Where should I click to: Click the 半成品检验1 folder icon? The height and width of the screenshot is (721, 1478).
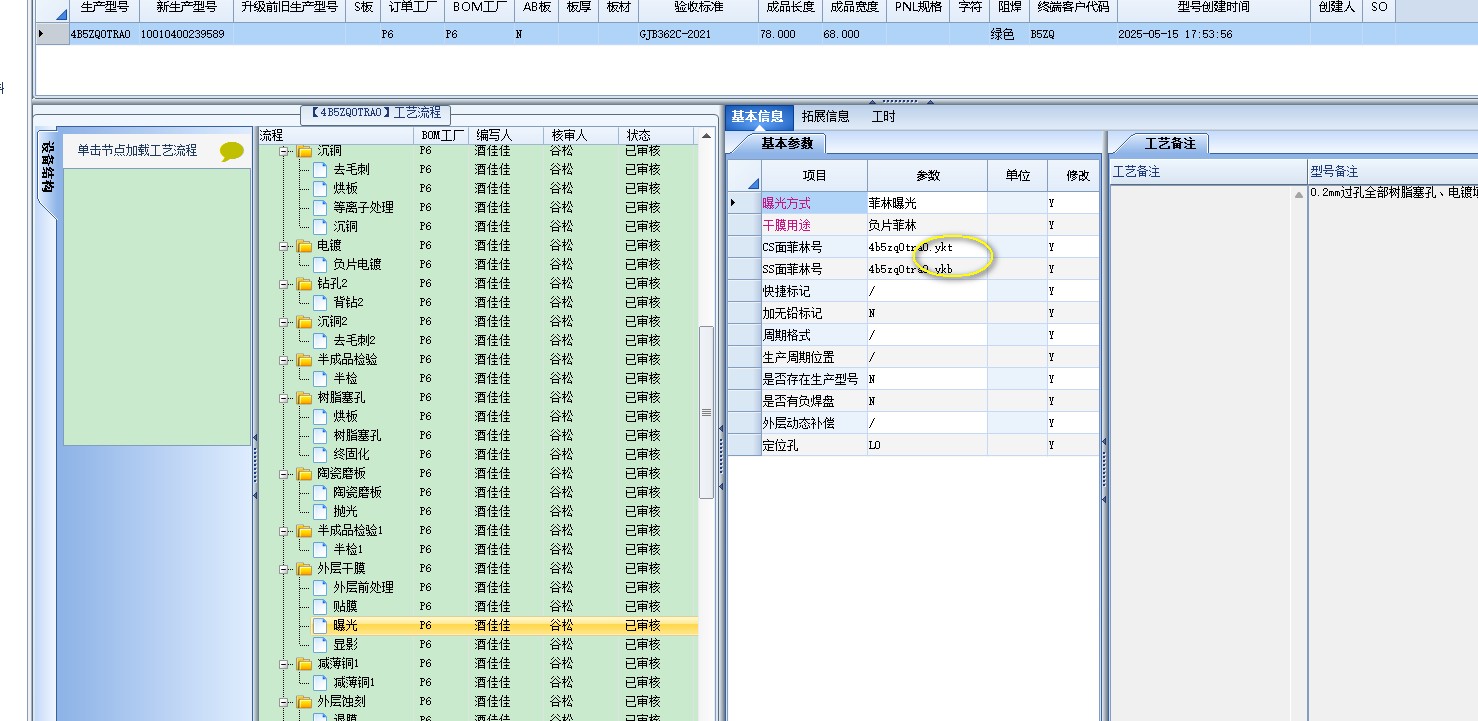point(304,530)
